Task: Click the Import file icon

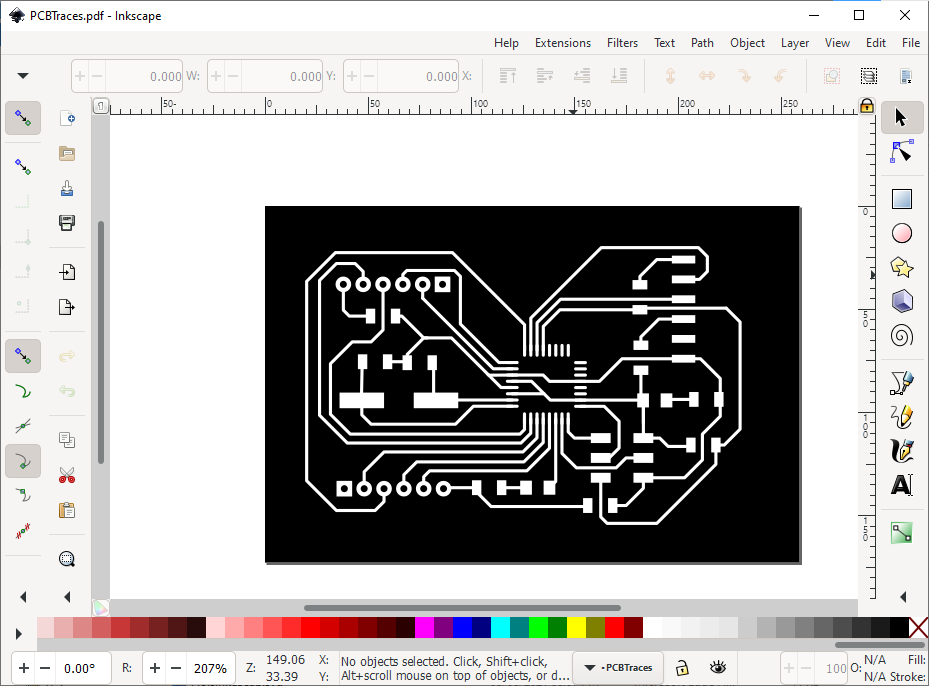Action: point(67,272)
